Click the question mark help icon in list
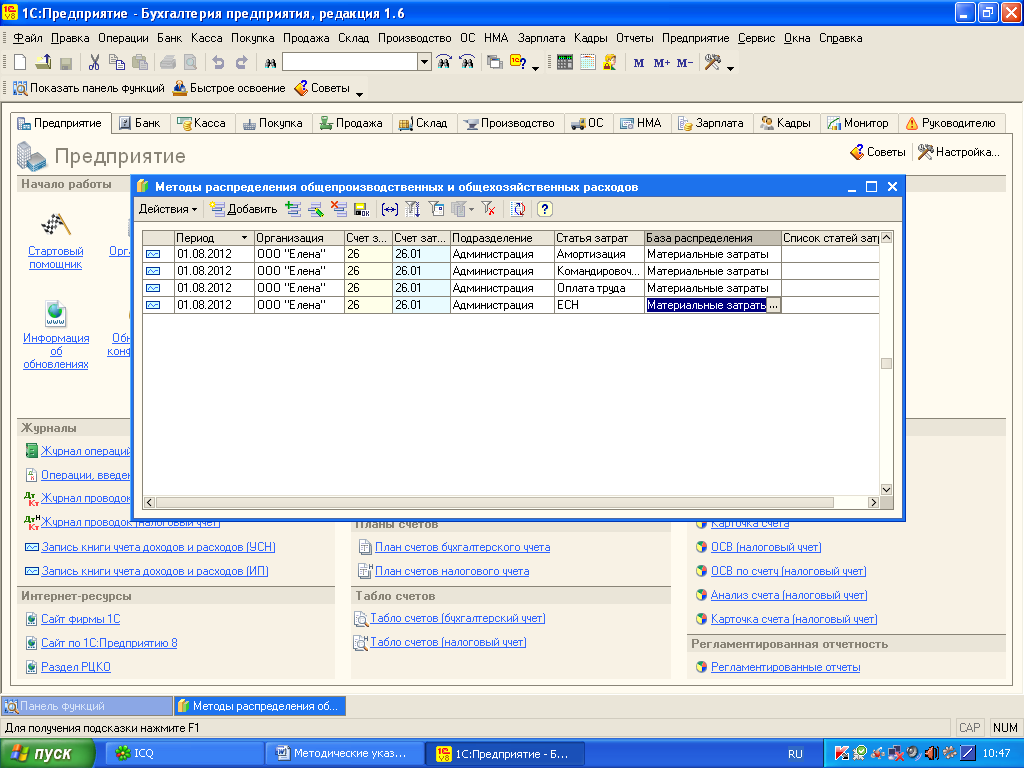Viewport: 1024px width, 768px height. (545, 209)
